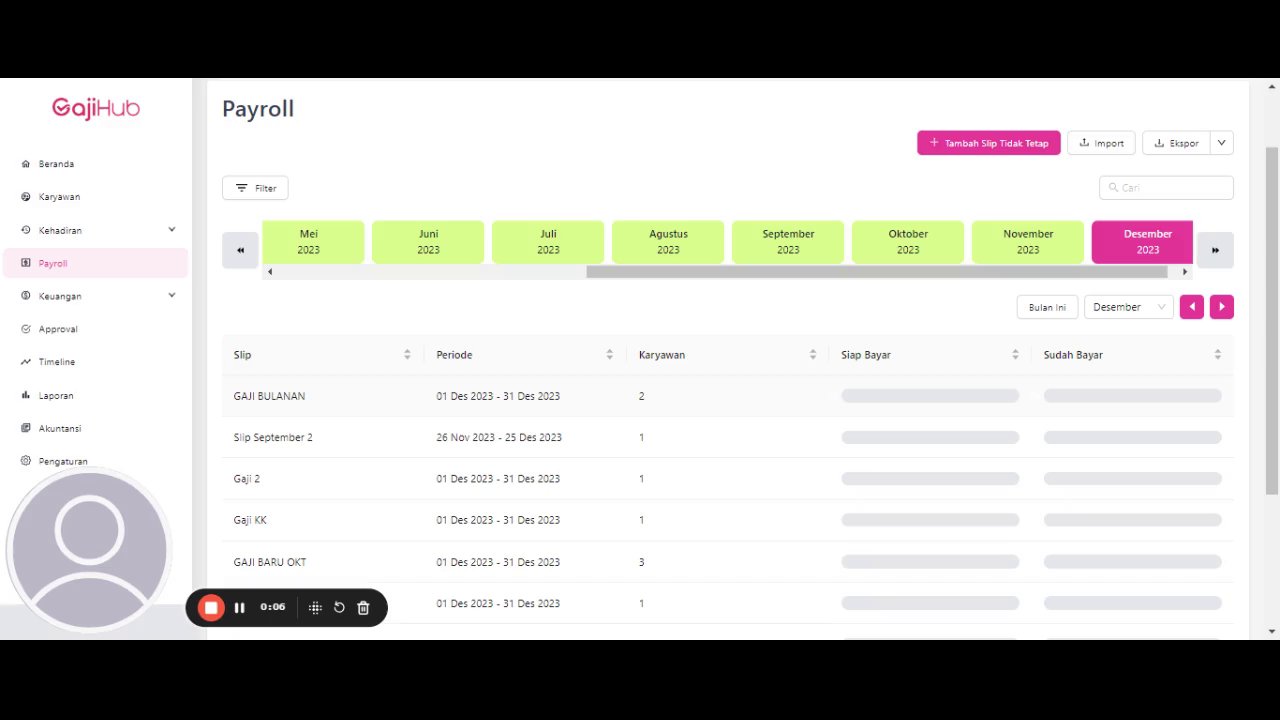This screenshot has width=1280, height=720.
Task: Sort table by Slip column
Action: [407, 355]
